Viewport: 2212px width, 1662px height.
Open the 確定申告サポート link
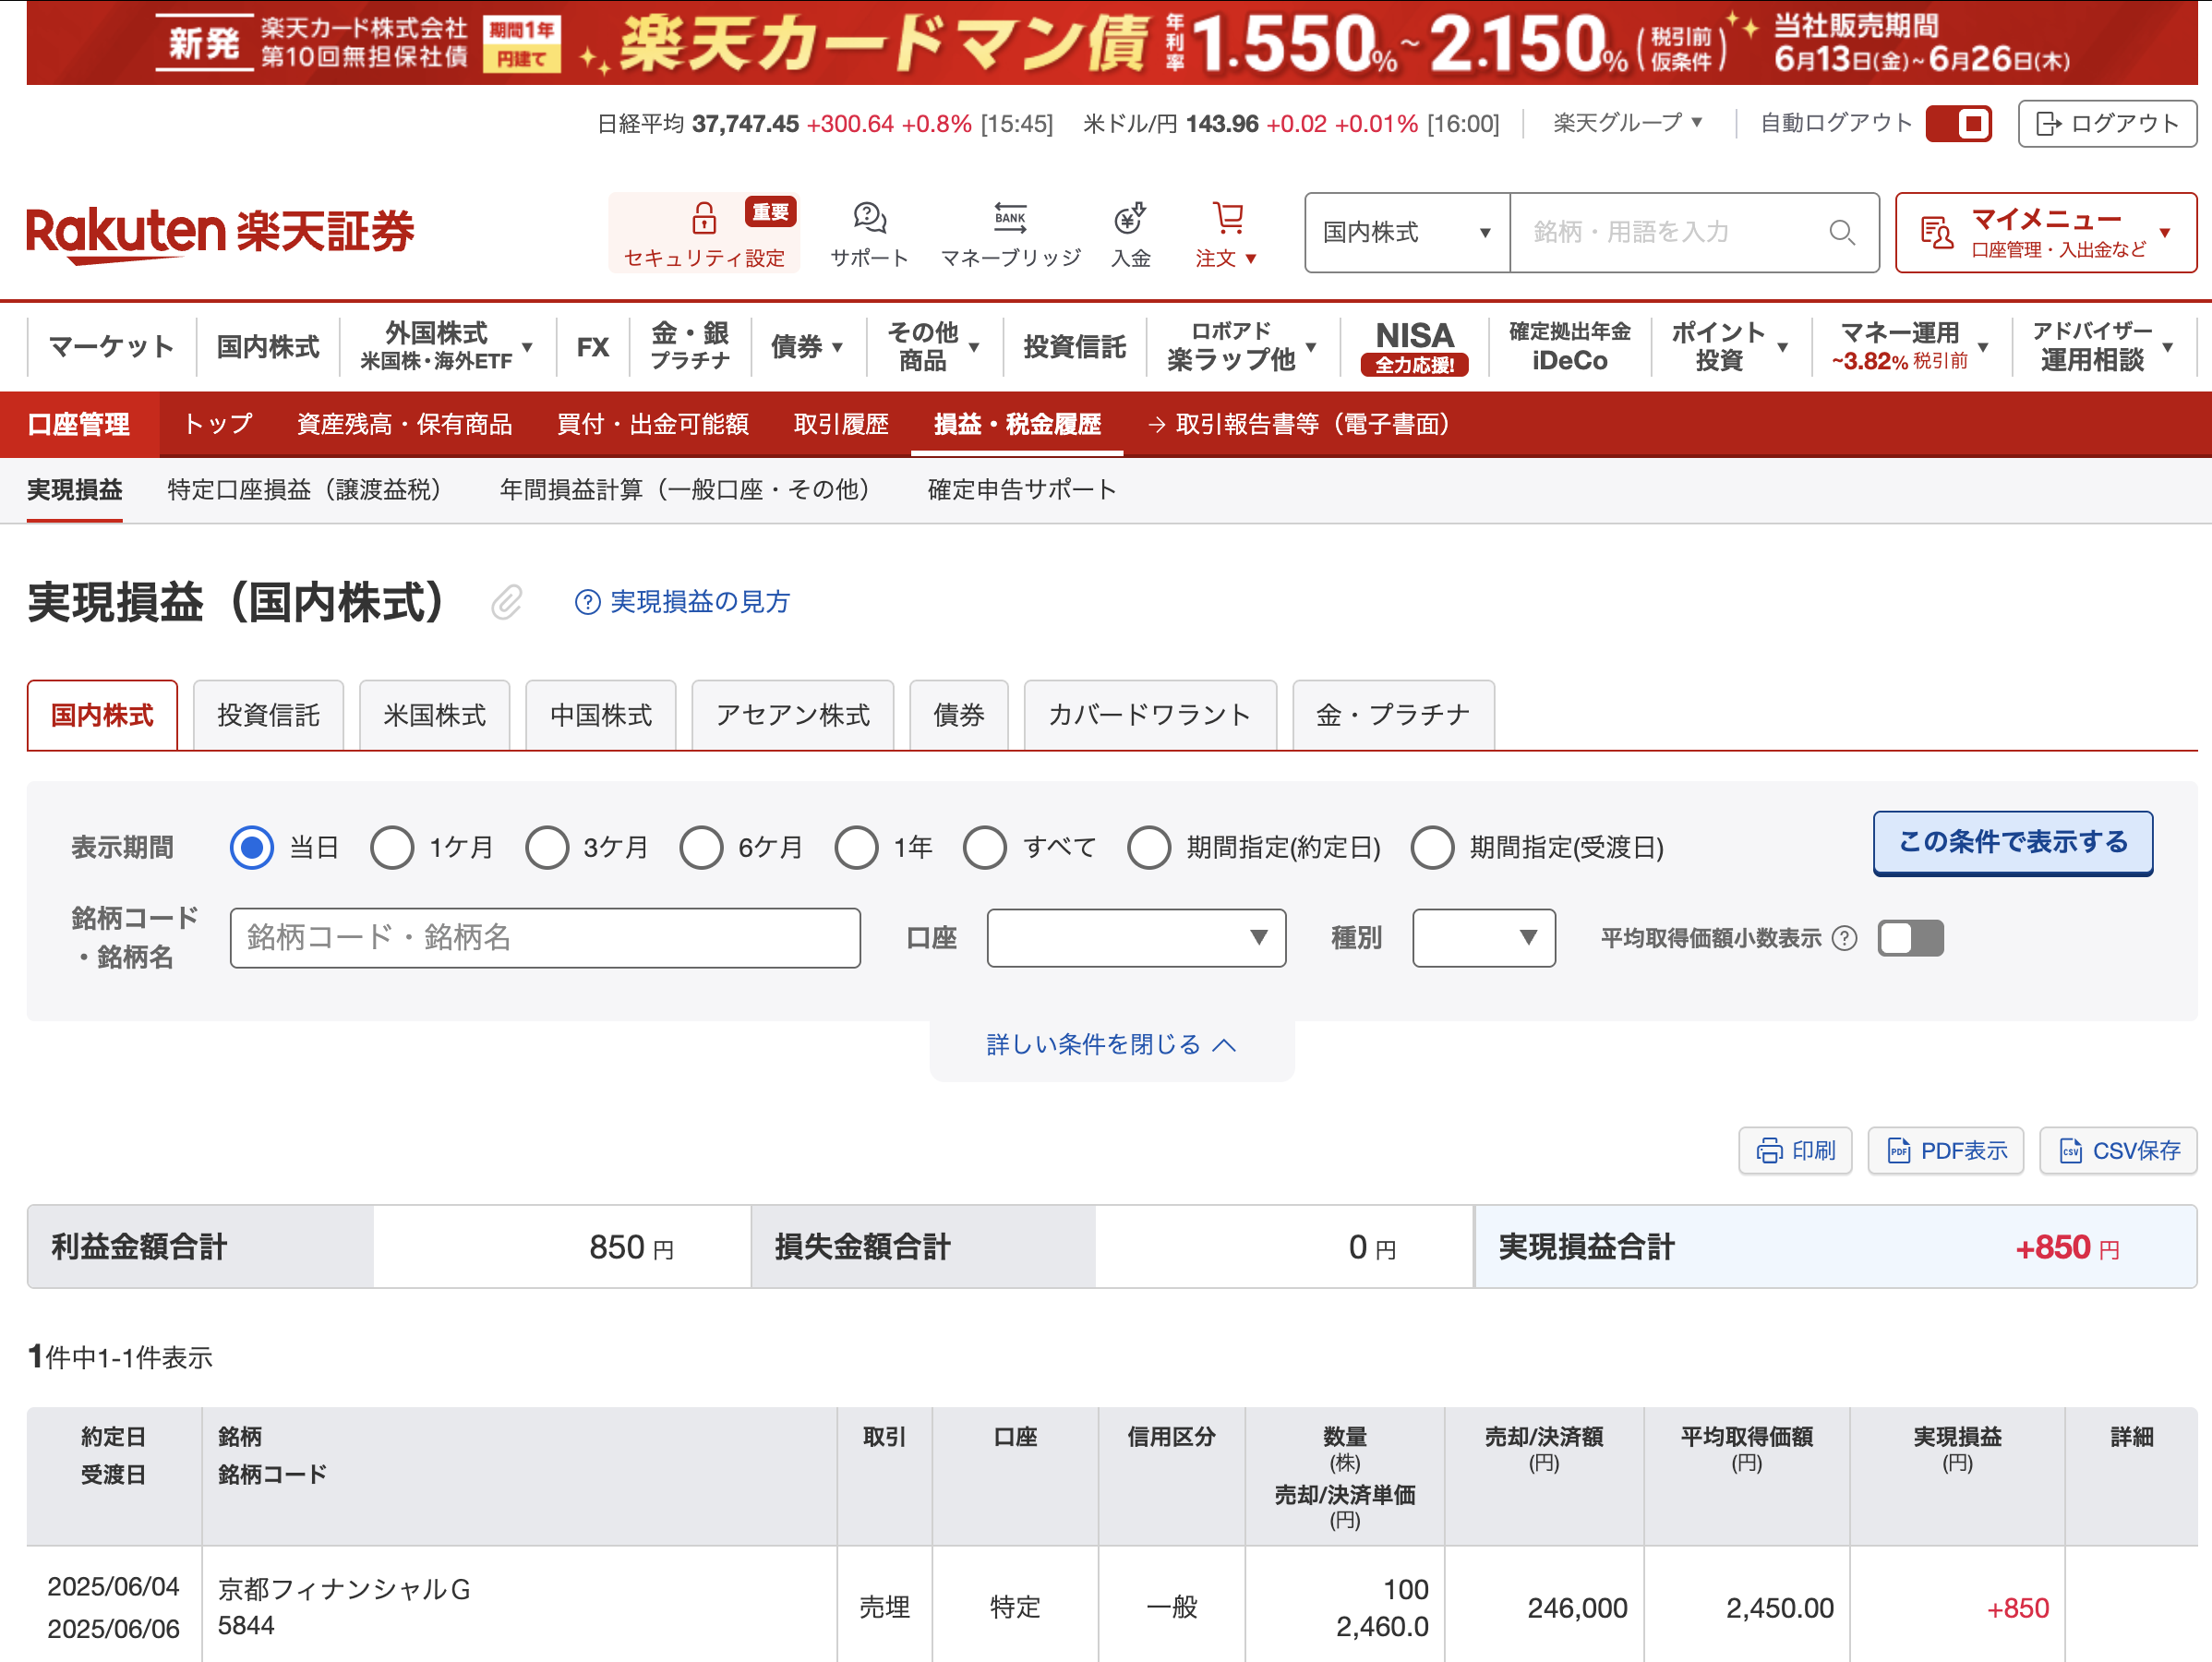click(1021, 490)
